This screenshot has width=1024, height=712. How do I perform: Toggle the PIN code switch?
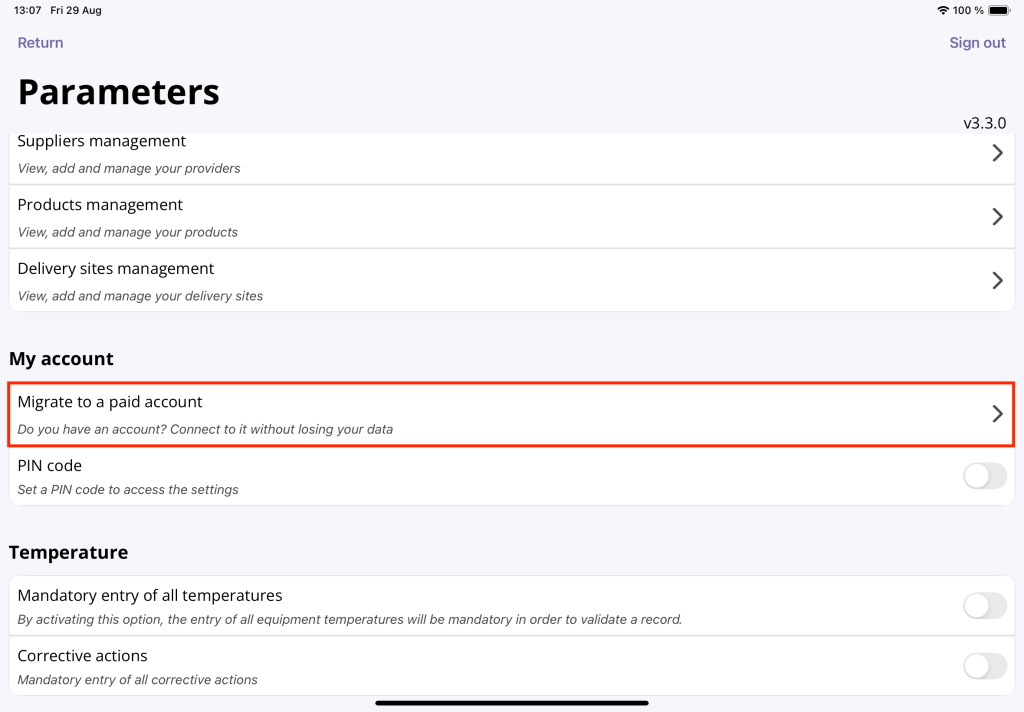tap(984, 476)
